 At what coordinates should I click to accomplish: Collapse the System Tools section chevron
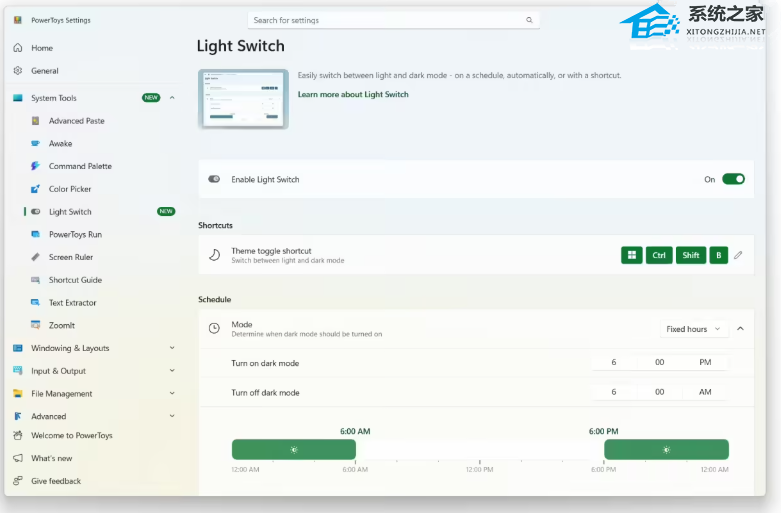(x=172, y=98)
